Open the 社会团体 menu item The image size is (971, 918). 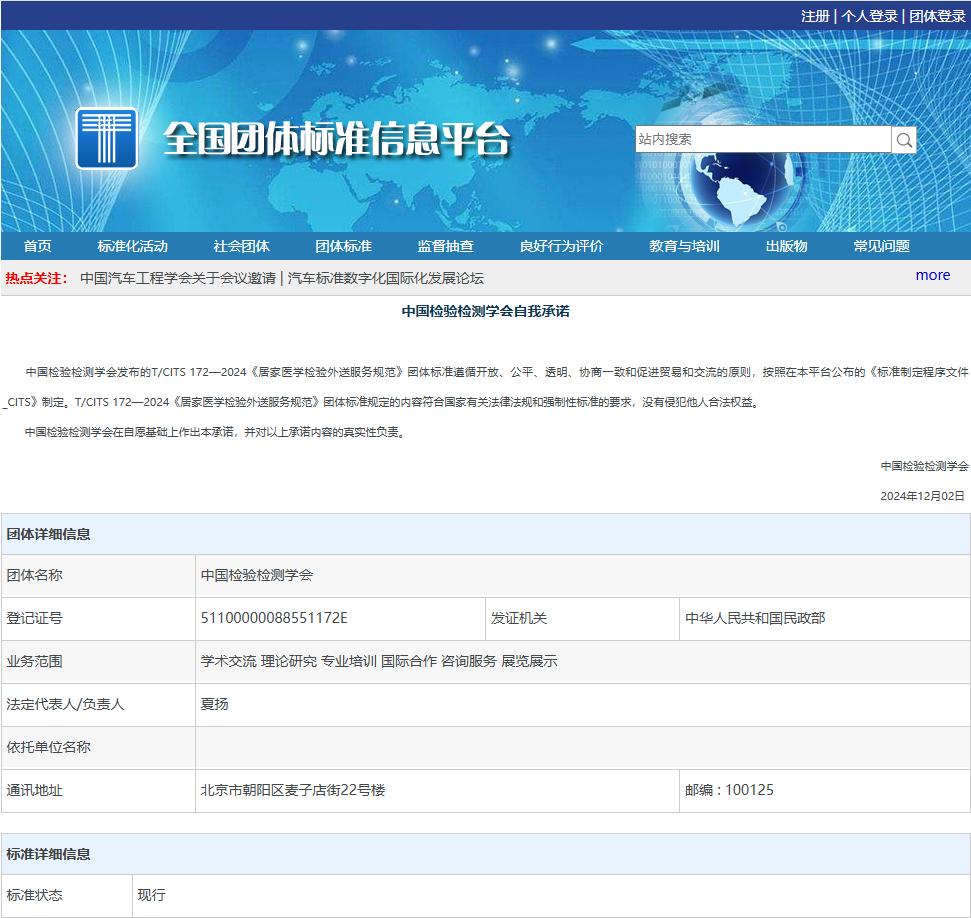click(x=242, y=246)
